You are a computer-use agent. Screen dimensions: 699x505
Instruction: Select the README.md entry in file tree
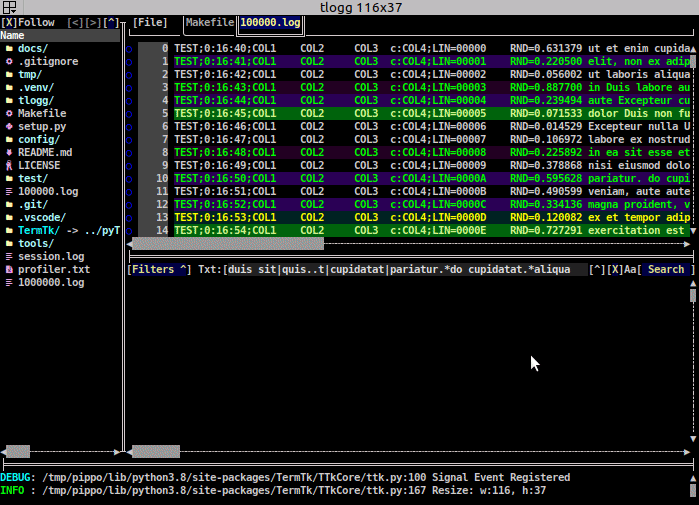pos(45,152)
